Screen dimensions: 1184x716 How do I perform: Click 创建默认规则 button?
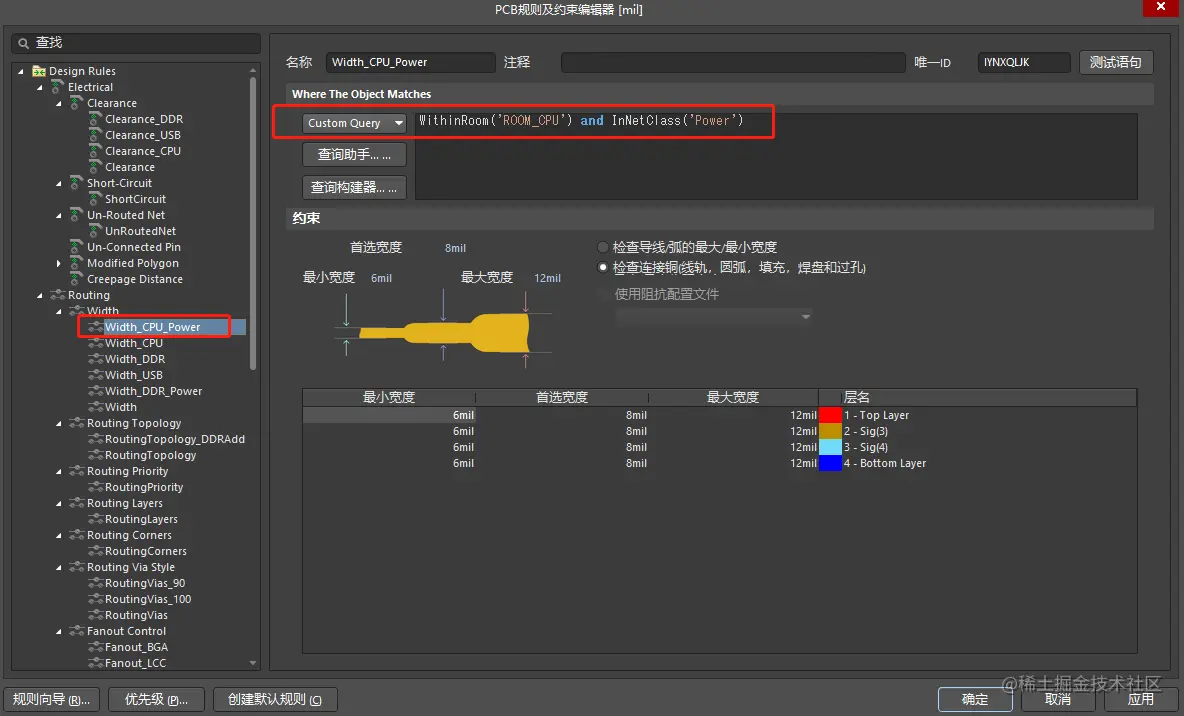click(275, 699)
